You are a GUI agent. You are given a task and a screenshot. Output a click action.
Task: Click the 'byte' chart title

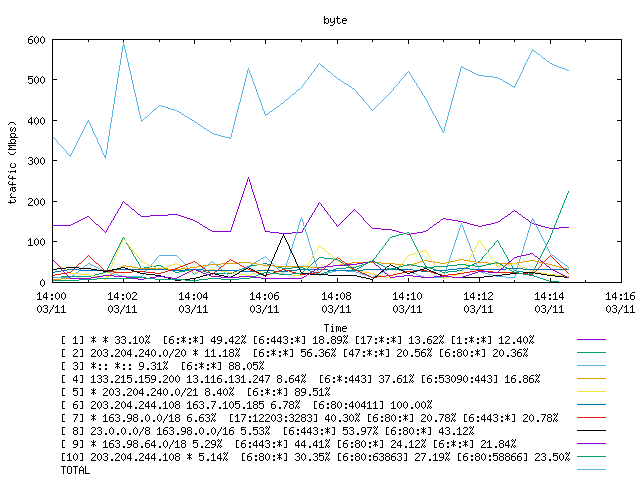(x=335, y=20)
